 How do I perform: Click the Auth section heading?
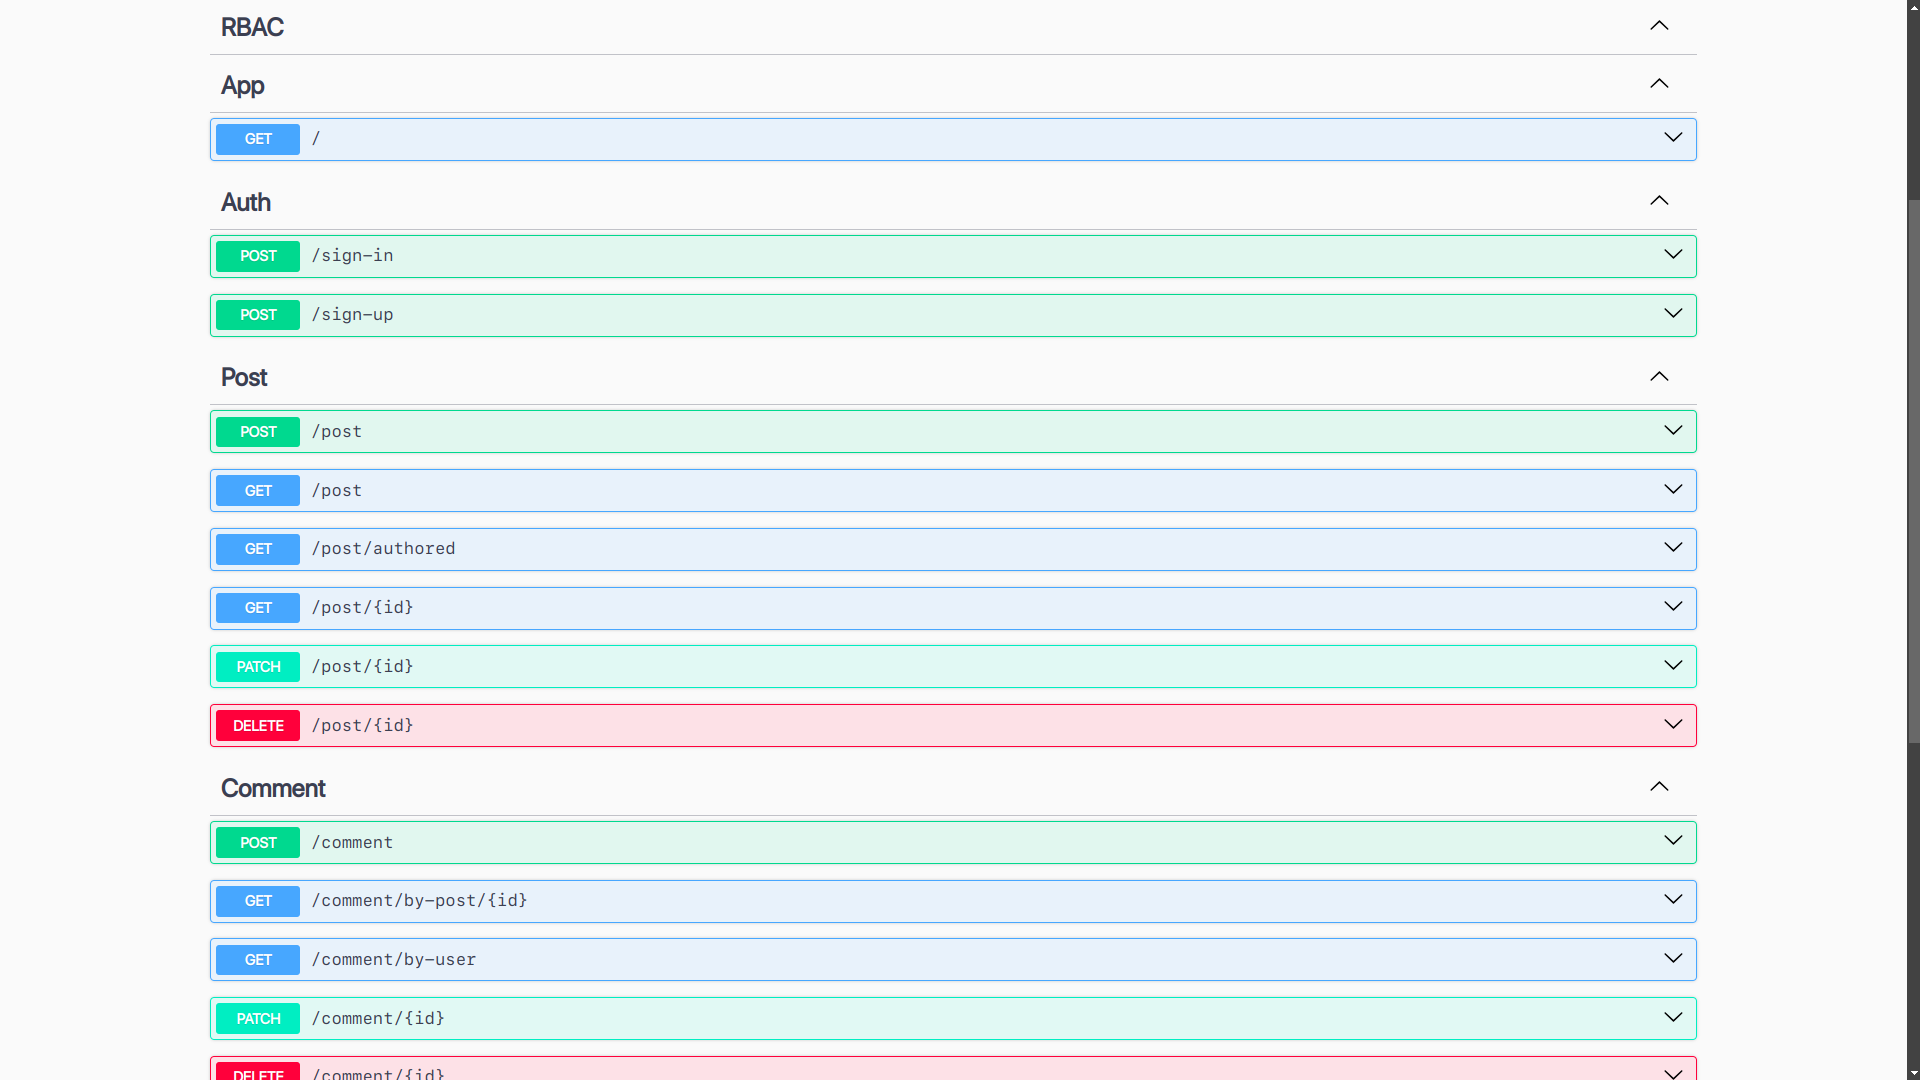point(245,202)
